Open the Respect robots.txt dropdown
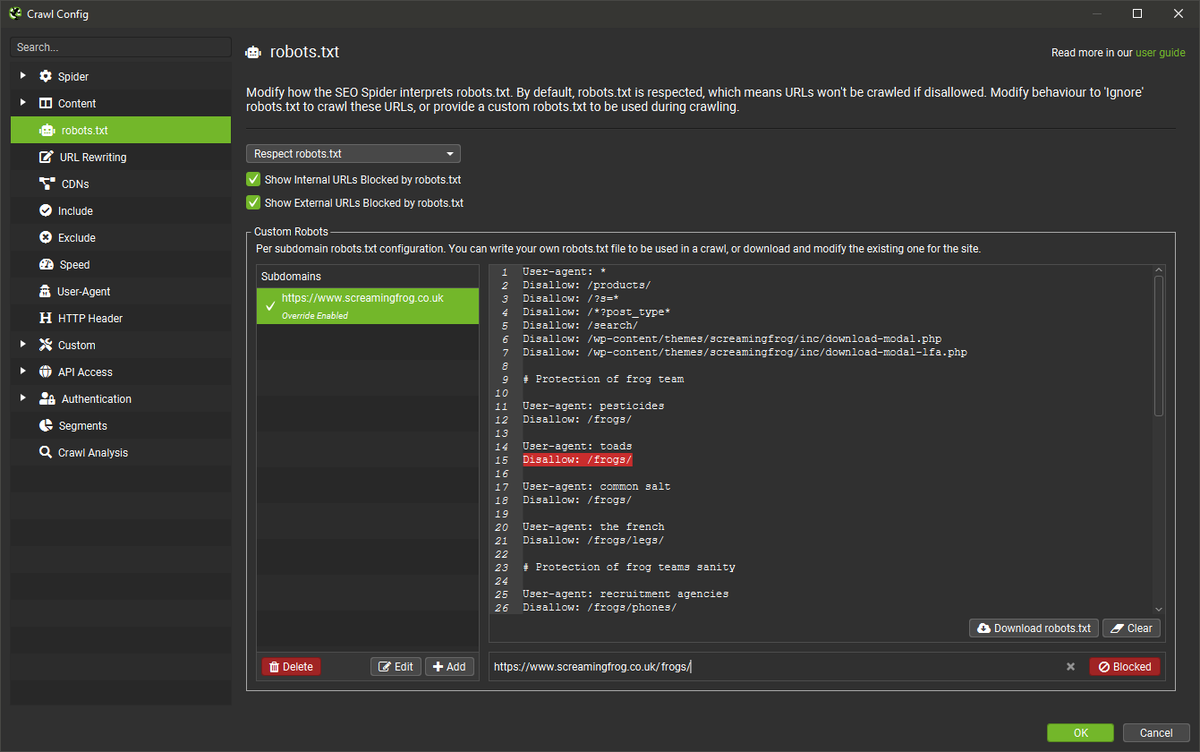This screenshot has height=752, width=1200. 353,154
